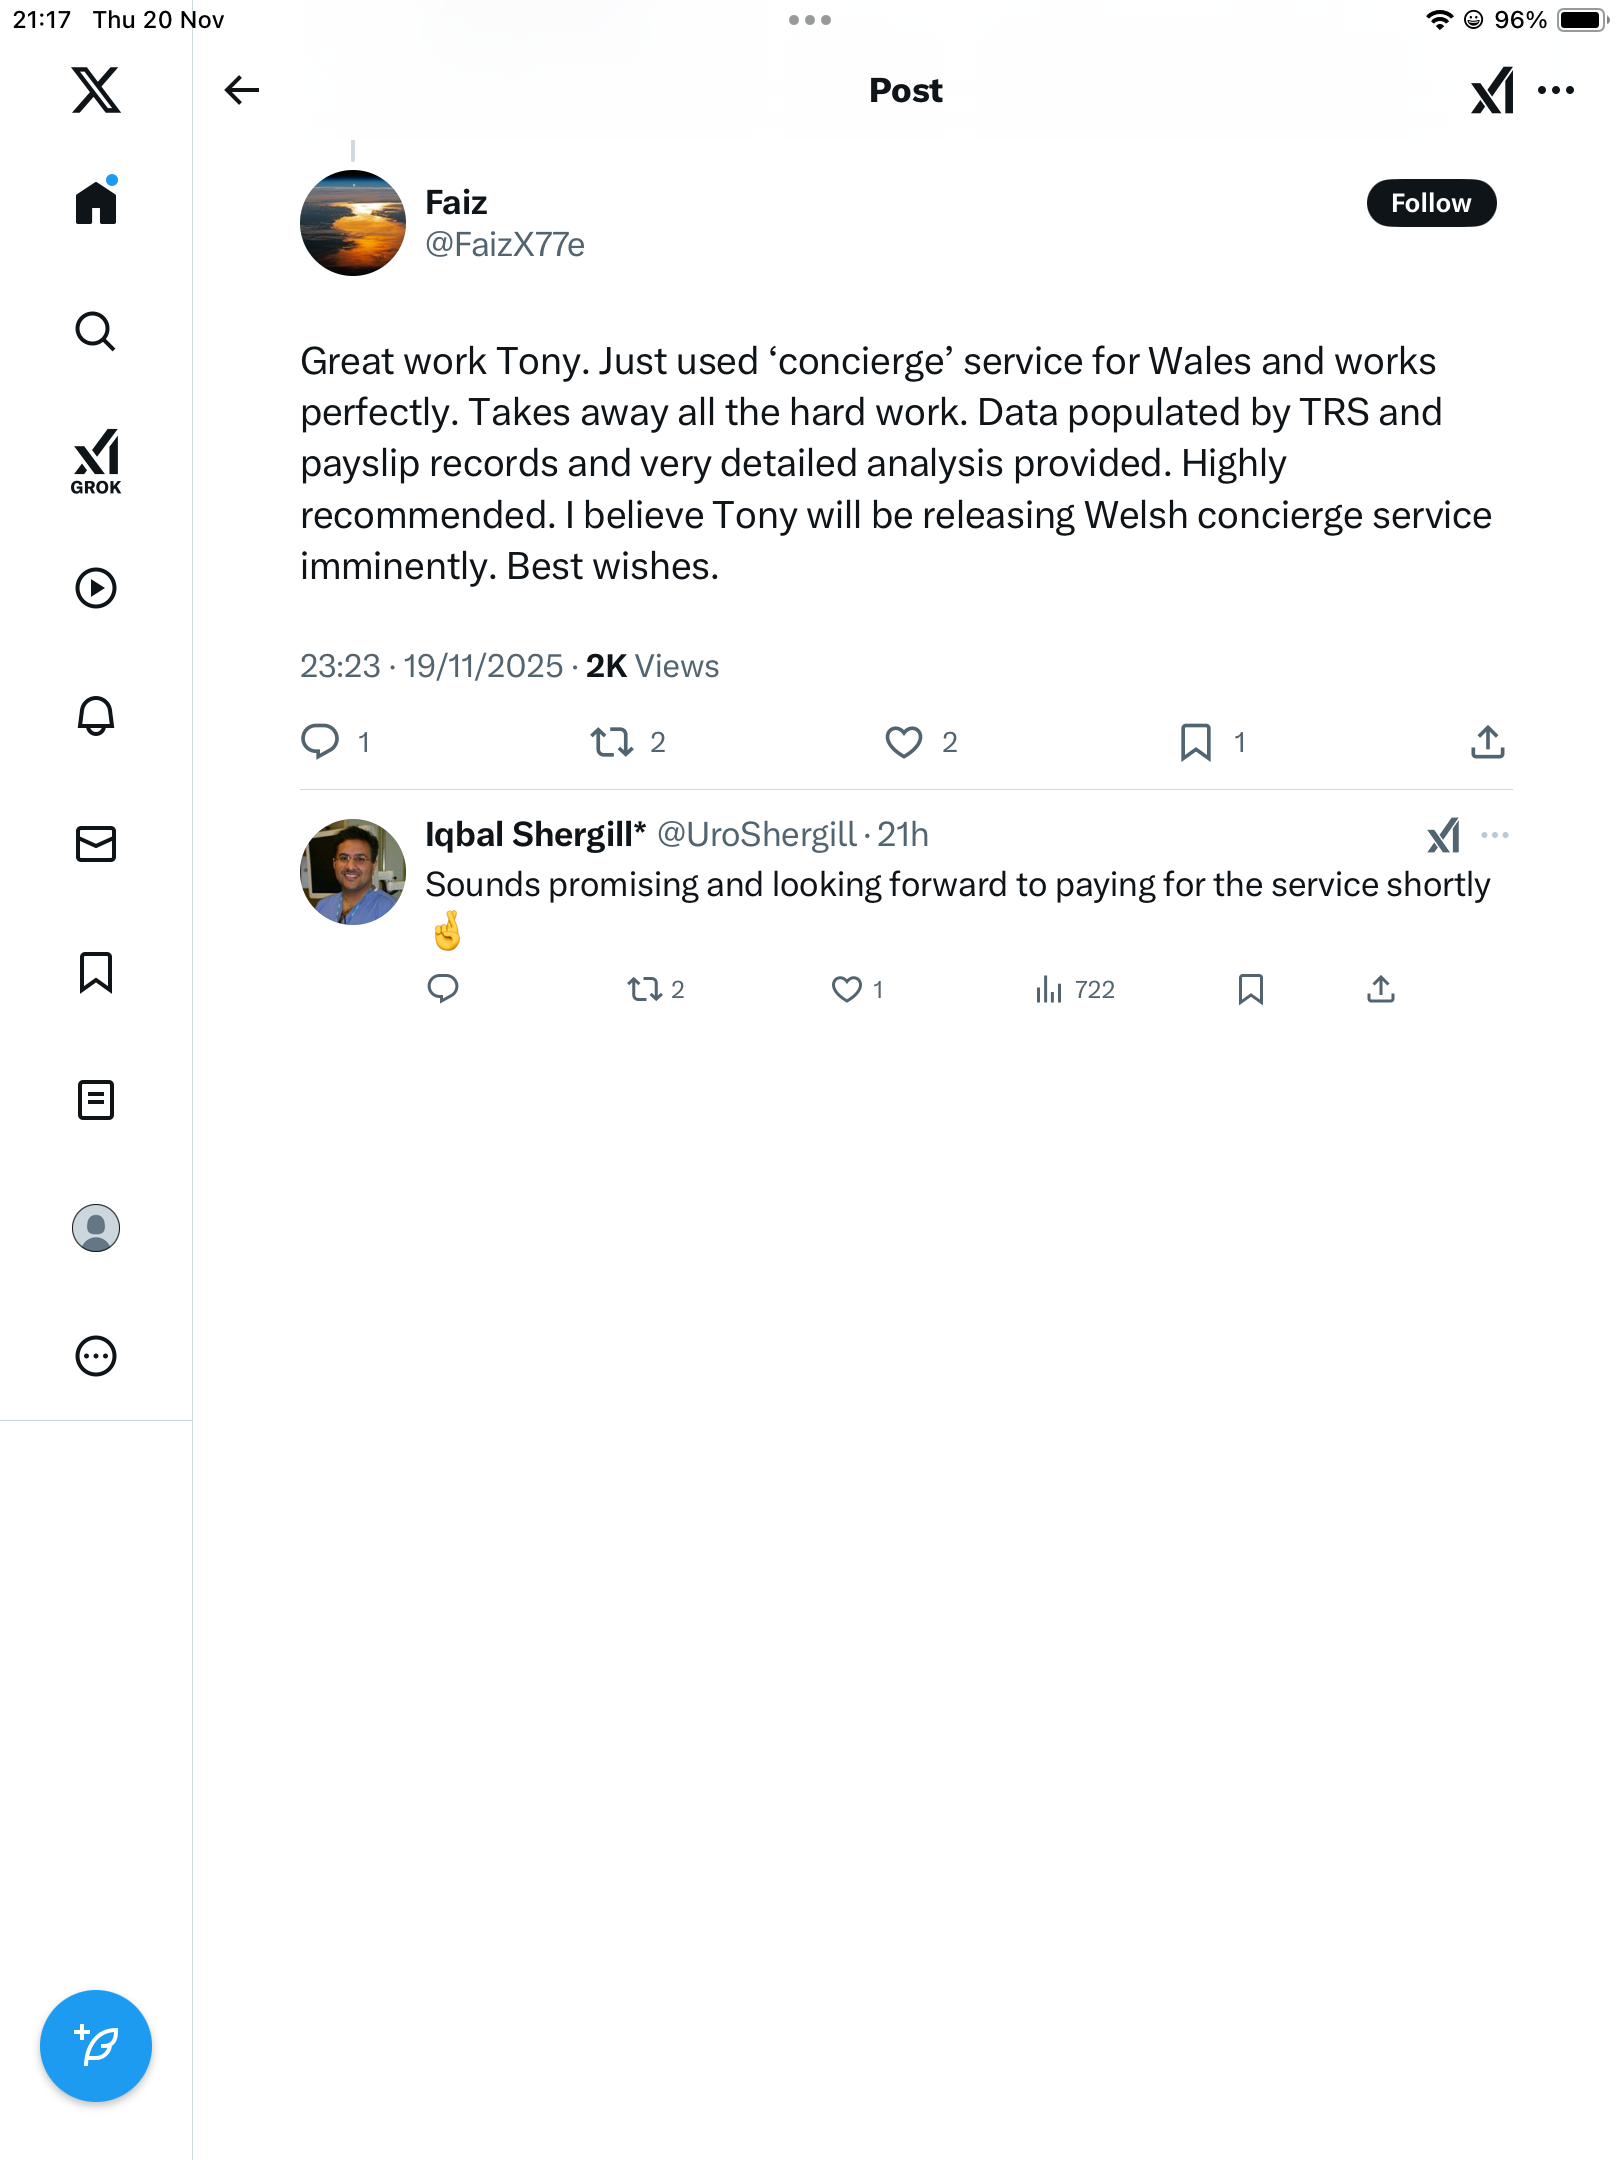Open the @UroShergill profile link
The width and height of the screenshot is (1620, 2160).
click(756, 835)
